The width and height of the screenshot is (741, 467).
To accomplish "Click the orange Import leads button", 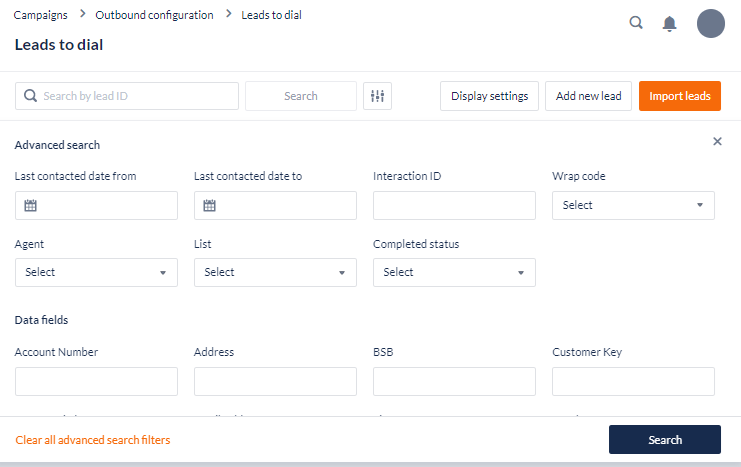I will click(x=680, y=96).
